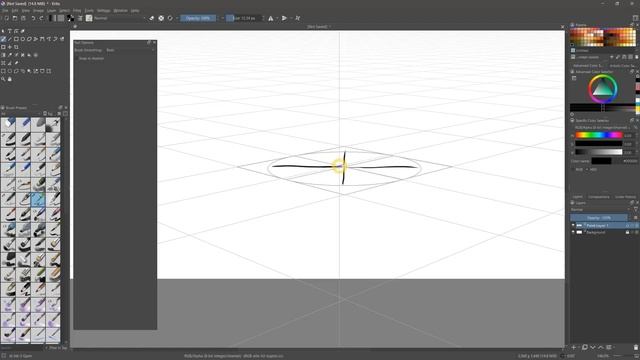Close the Tool Options docker
The image size is (640, 360).
tap(154, 42)
